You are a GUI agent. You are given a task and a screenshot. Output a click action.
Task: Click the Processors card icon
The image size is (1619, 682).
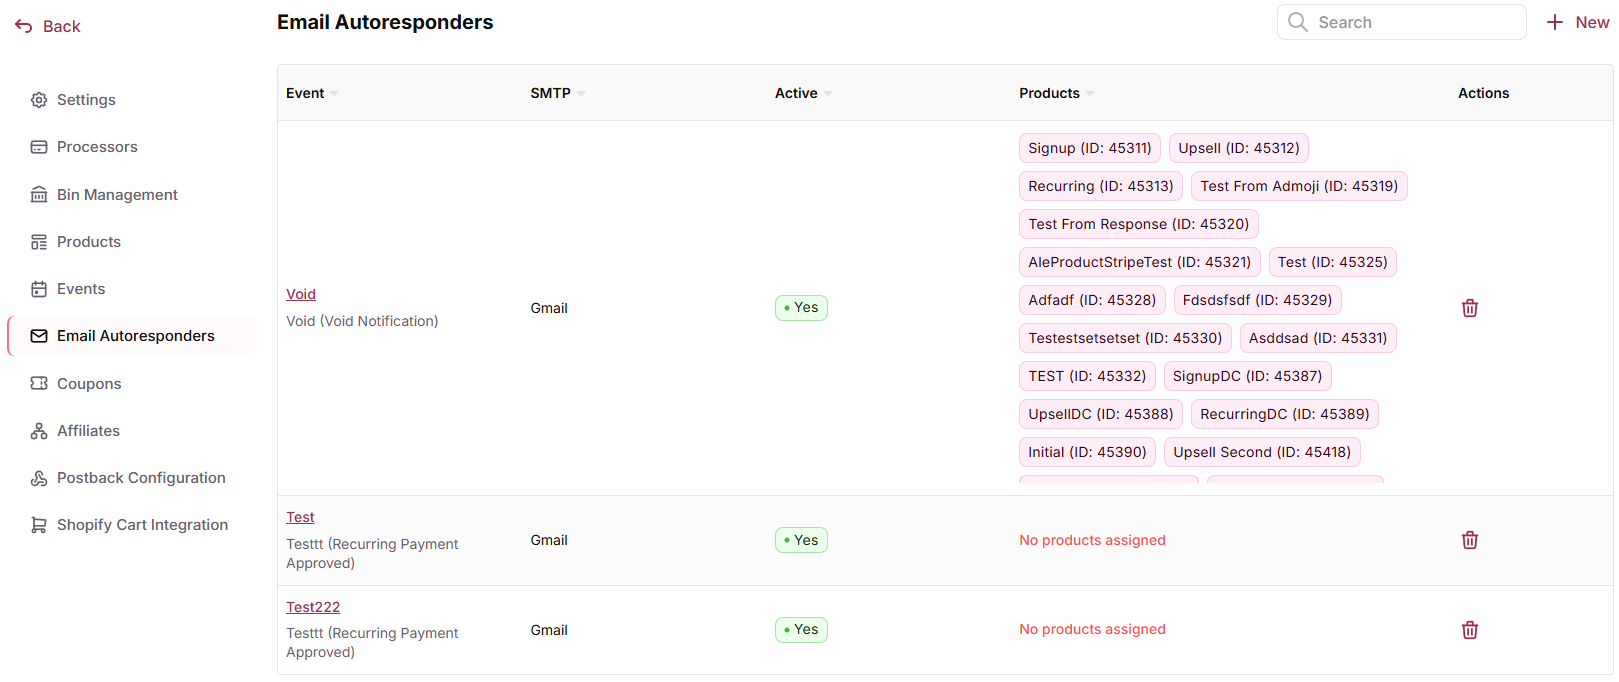39,147
